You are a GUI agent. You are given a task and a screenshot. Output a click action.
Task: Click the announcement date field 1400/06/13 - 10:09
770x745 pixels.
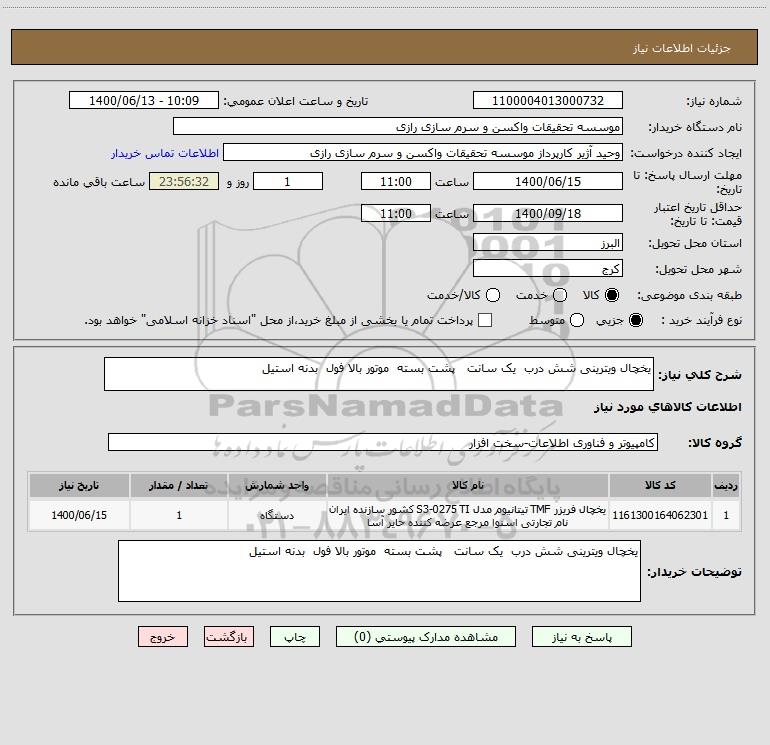(144, 101)
